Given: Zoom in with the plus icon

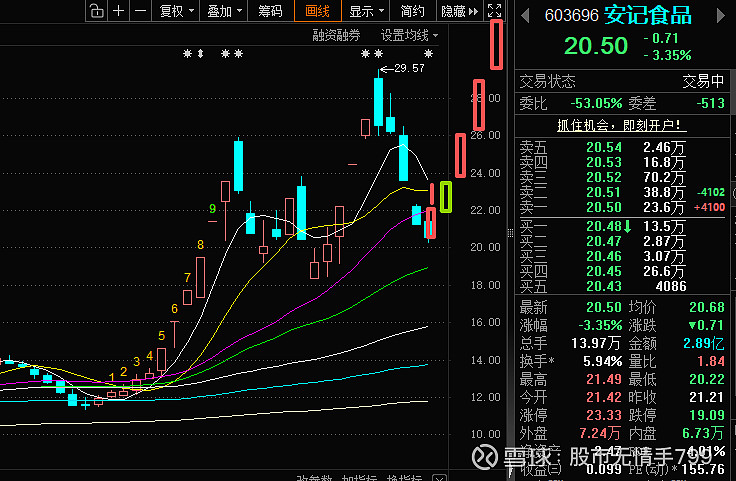Looking at the screenshot, I should coord(119,10).
